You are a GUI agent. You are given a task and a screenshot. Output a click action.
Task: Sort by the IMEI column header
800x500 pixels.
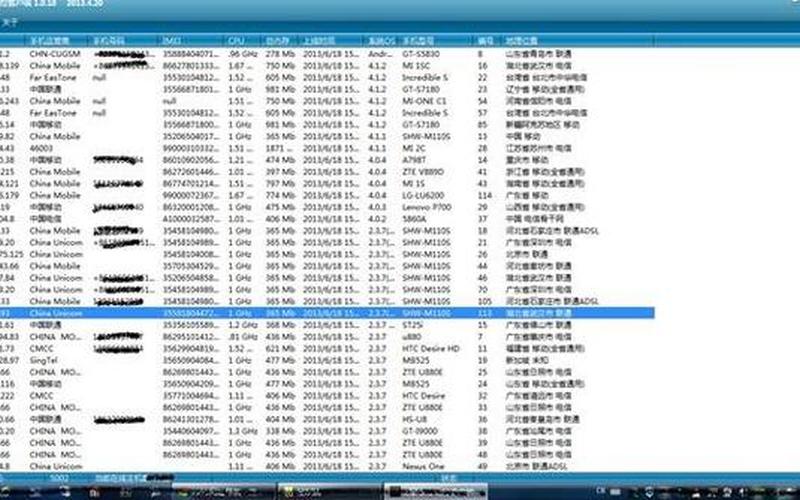coord(171,40)
